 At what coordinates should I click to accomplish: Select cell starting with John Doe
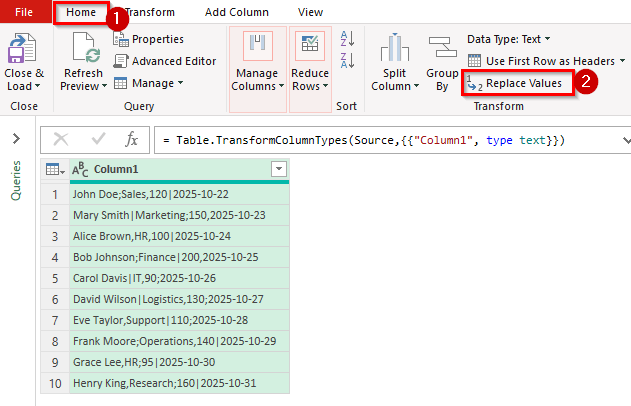[x=179, y=194]
